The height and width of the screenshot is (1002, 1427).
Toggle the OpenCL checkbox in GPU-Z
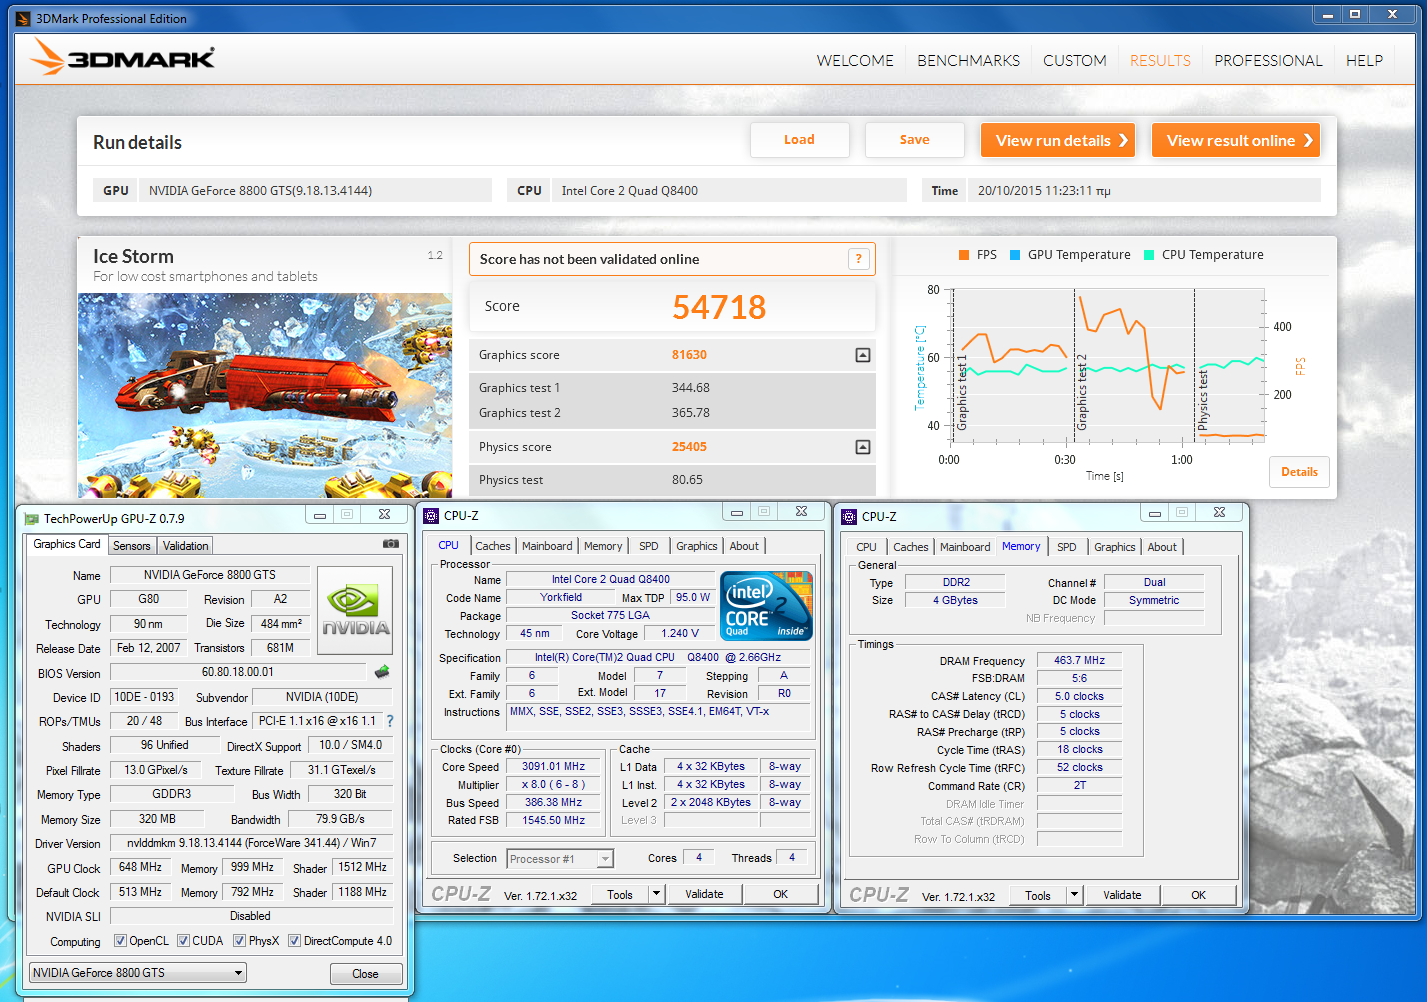click(120, 941)
